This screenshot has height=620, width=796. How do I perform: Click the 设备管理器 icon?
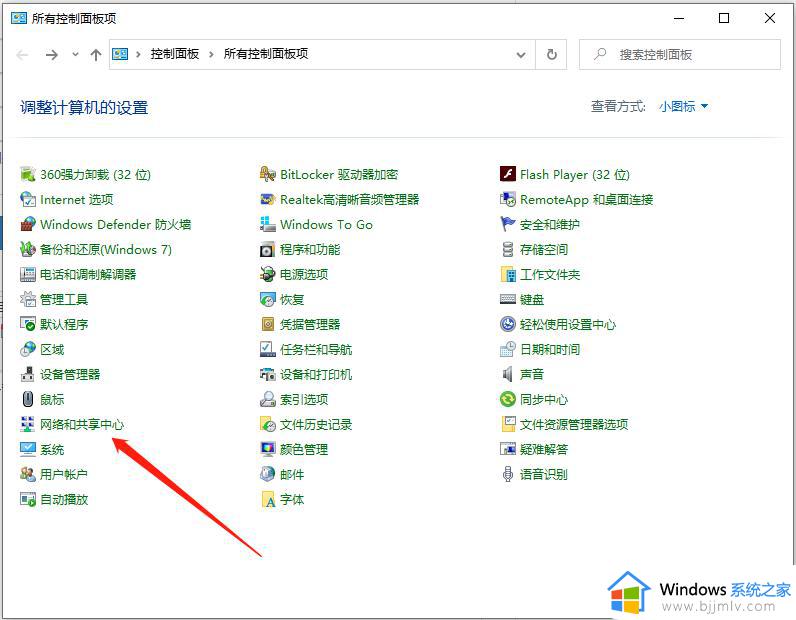(27, 374)
